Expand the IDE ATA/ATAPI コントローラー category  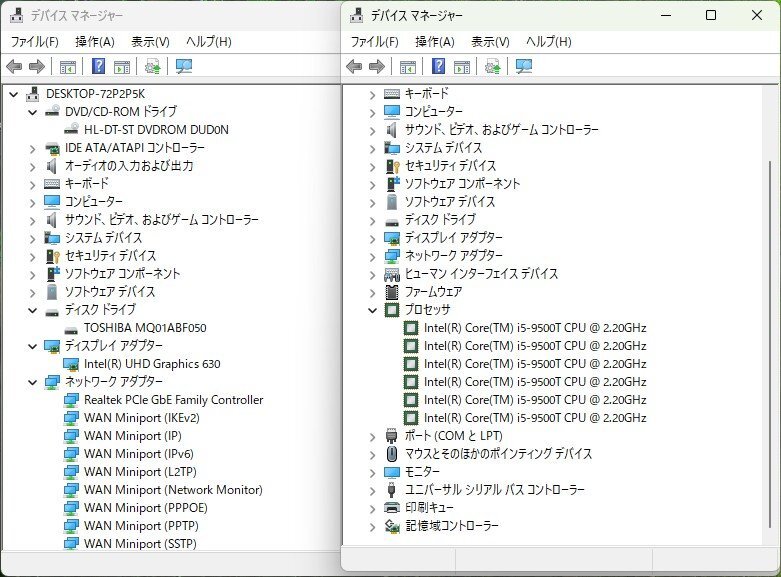32,148
